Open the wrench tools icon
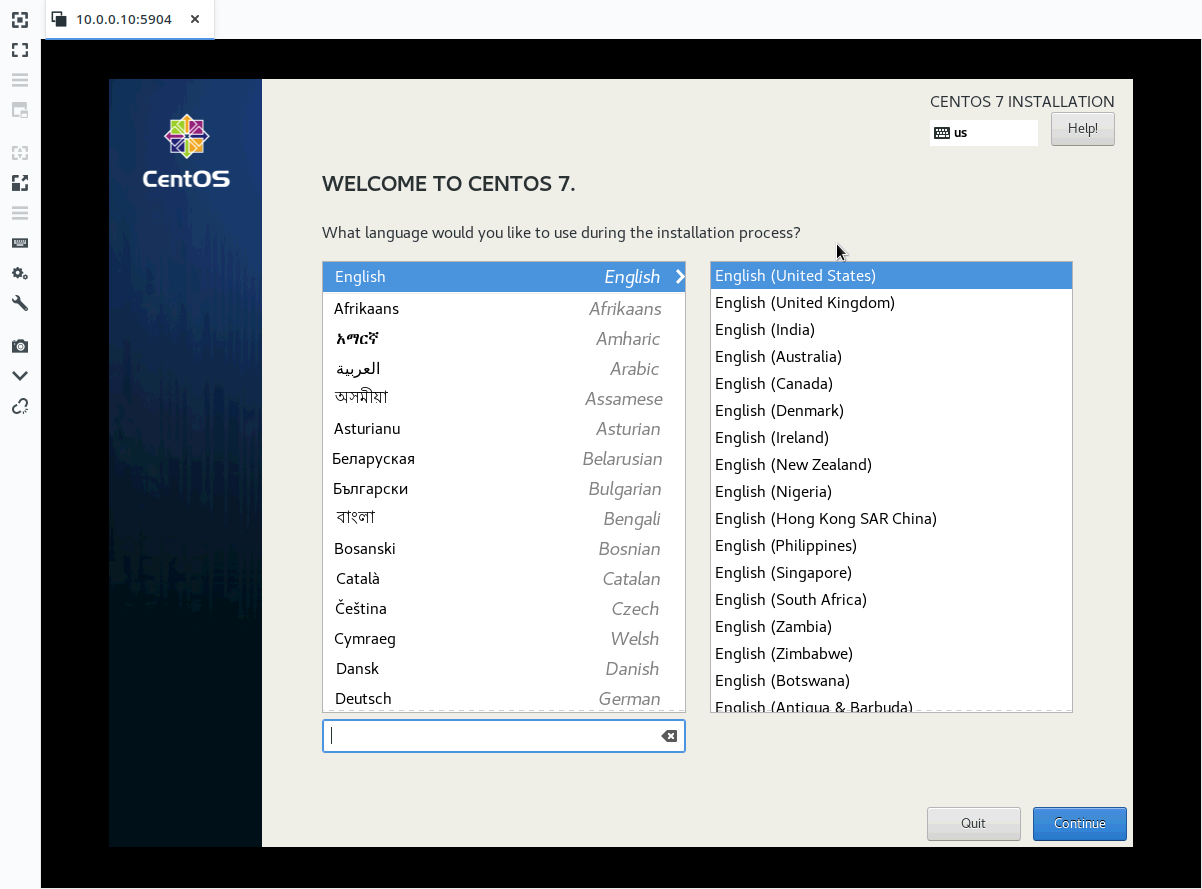The image size is (1202, 889). click(x=19, y=303)
